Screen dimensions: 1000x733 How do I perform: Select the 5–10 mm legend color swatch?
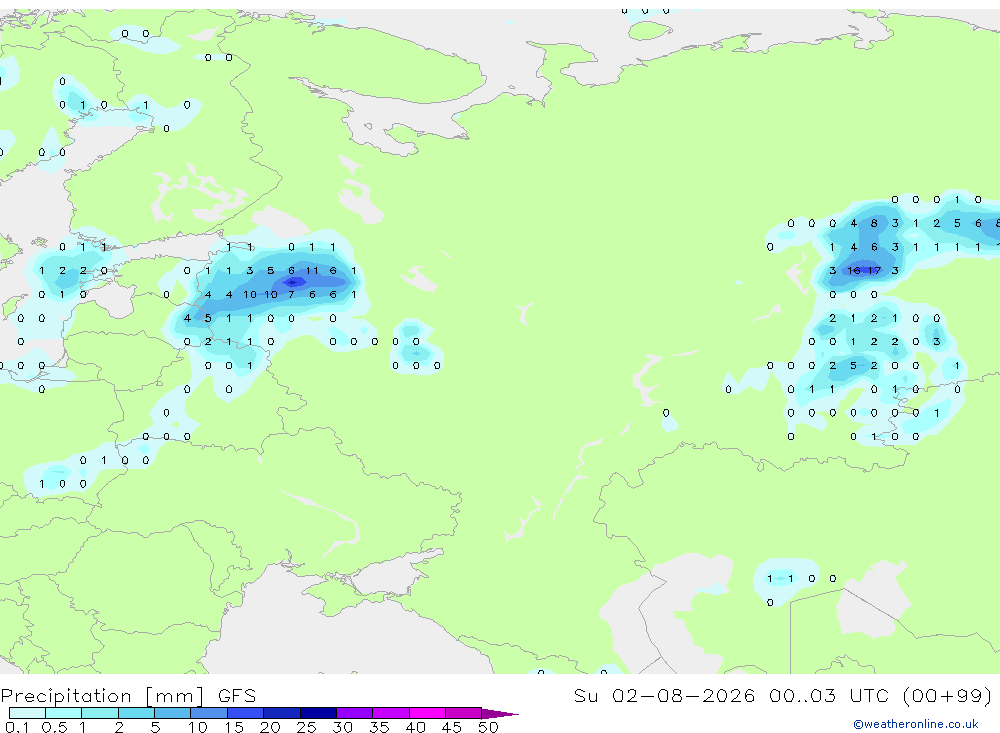[x=173, y=713]
